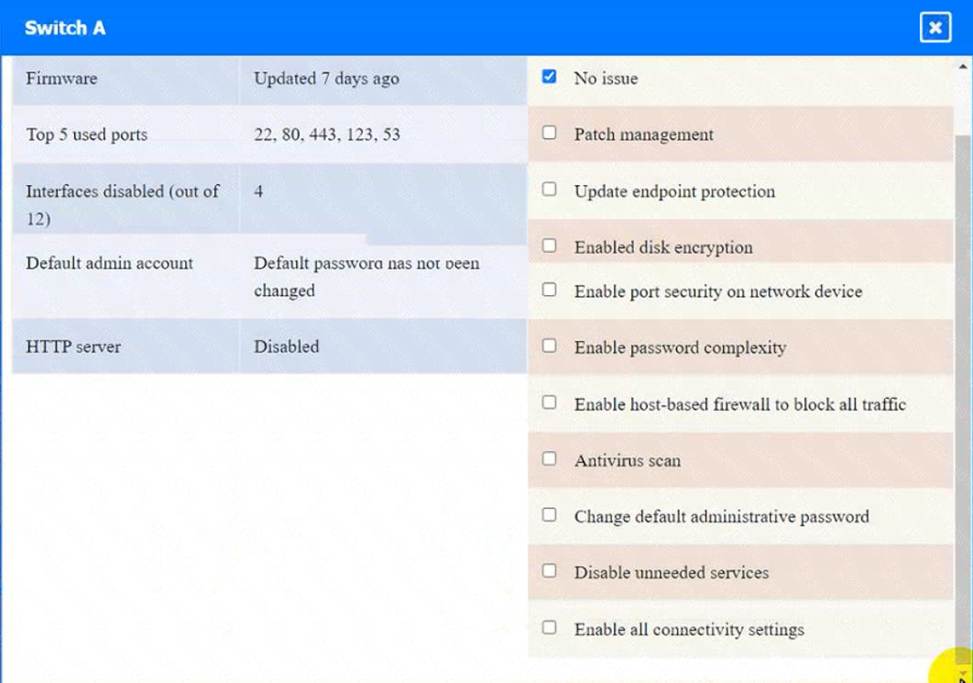Check Enable password complexity

(x=549, y=346)
